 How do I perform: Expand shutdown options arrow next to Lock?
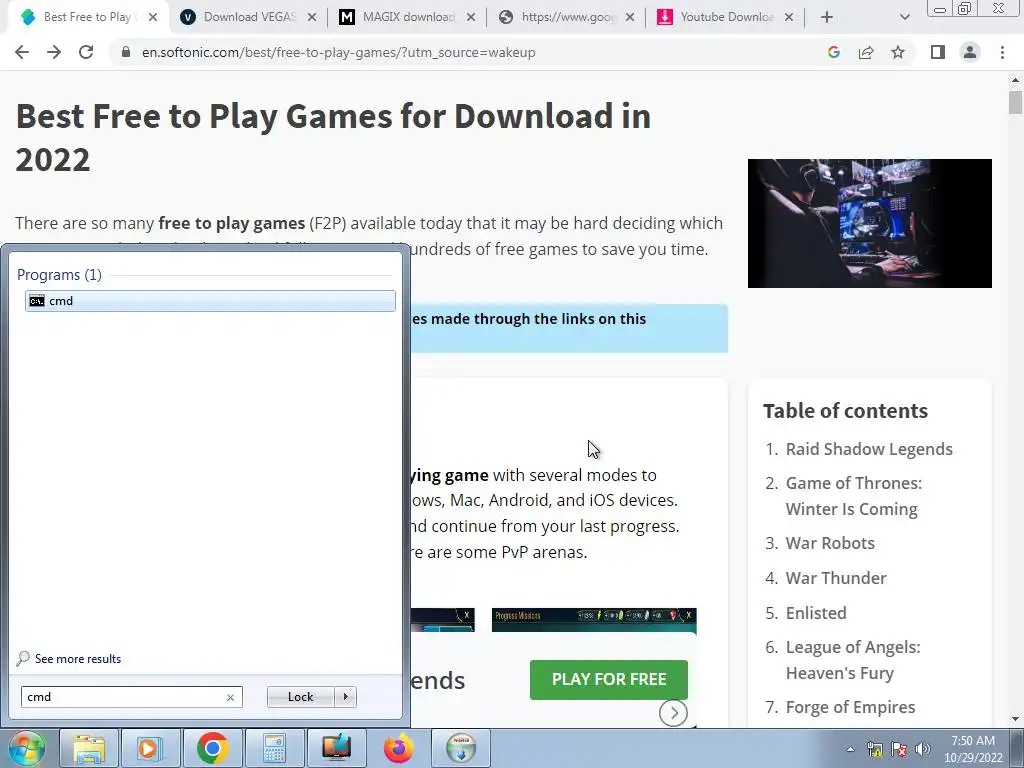pos(345,697)
